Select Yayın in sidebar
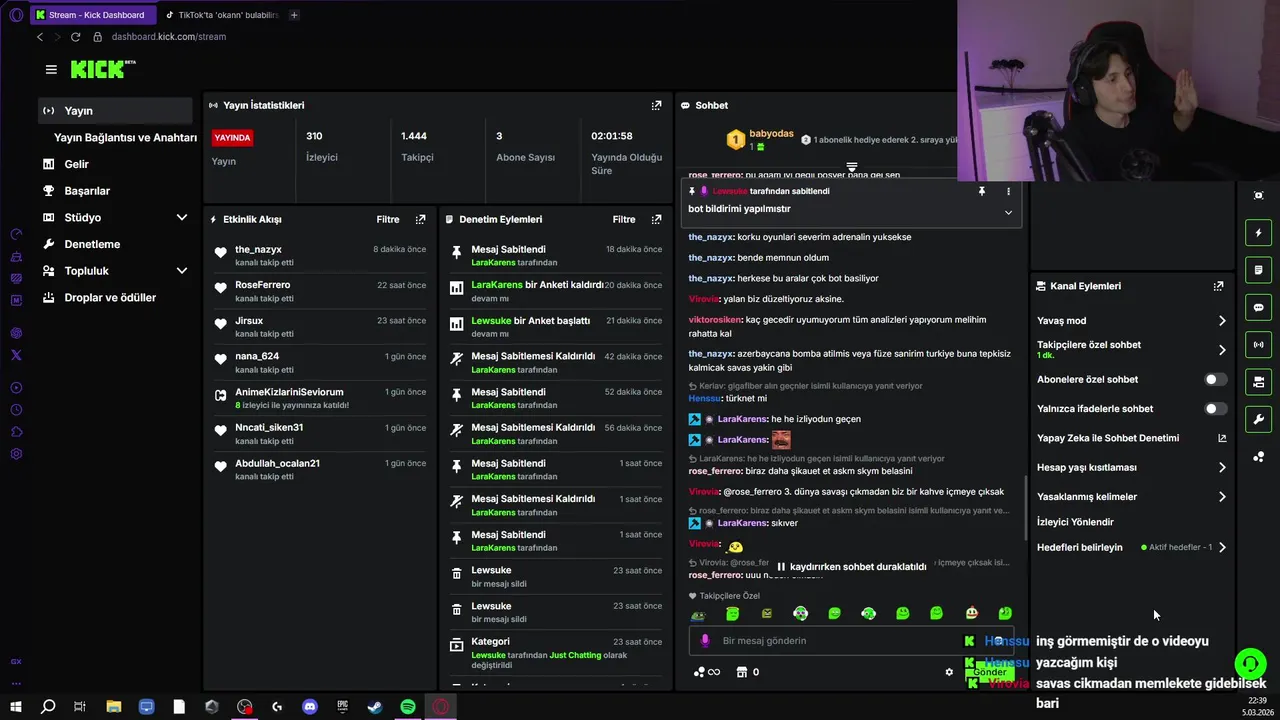This screenshot has width=1280, height=720. click(x=115, y=111)
